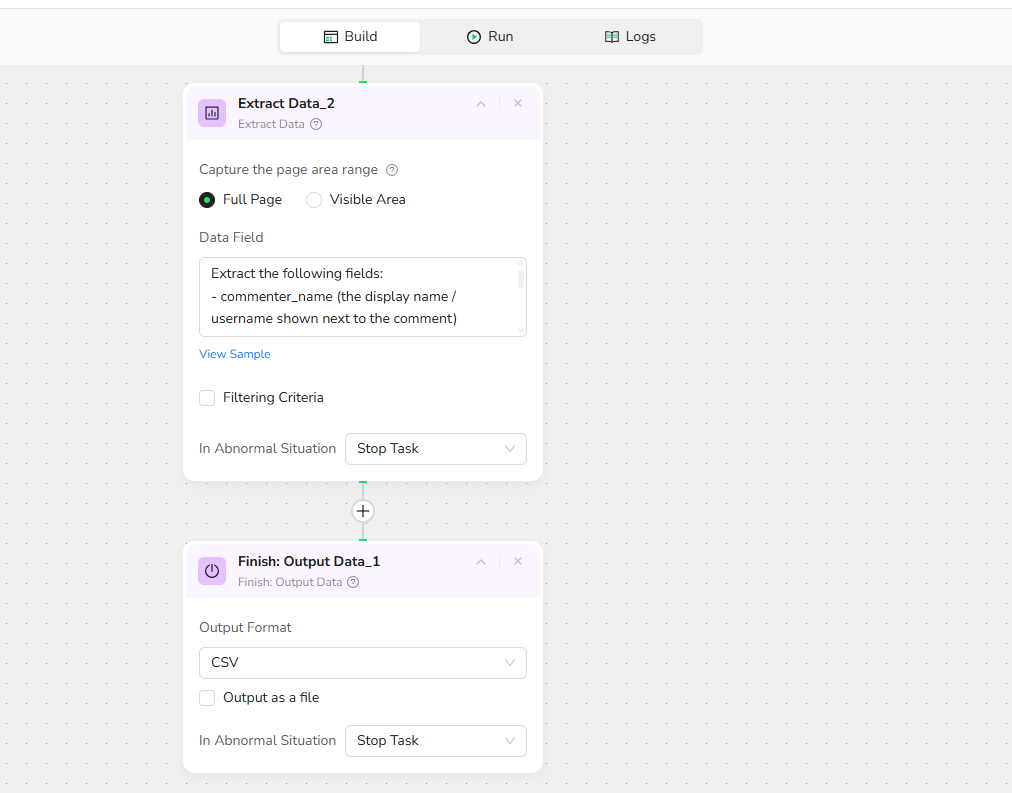The width and height of the screenshot is (1012, 793).
Task: Select the Full Page radio option
Action: pos(208,200)
